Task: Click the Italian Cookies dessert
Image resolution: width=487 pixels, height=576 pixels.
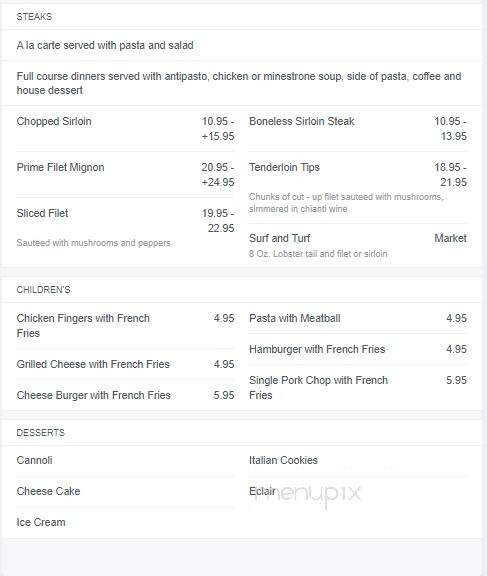Action: tap(283, 460)
